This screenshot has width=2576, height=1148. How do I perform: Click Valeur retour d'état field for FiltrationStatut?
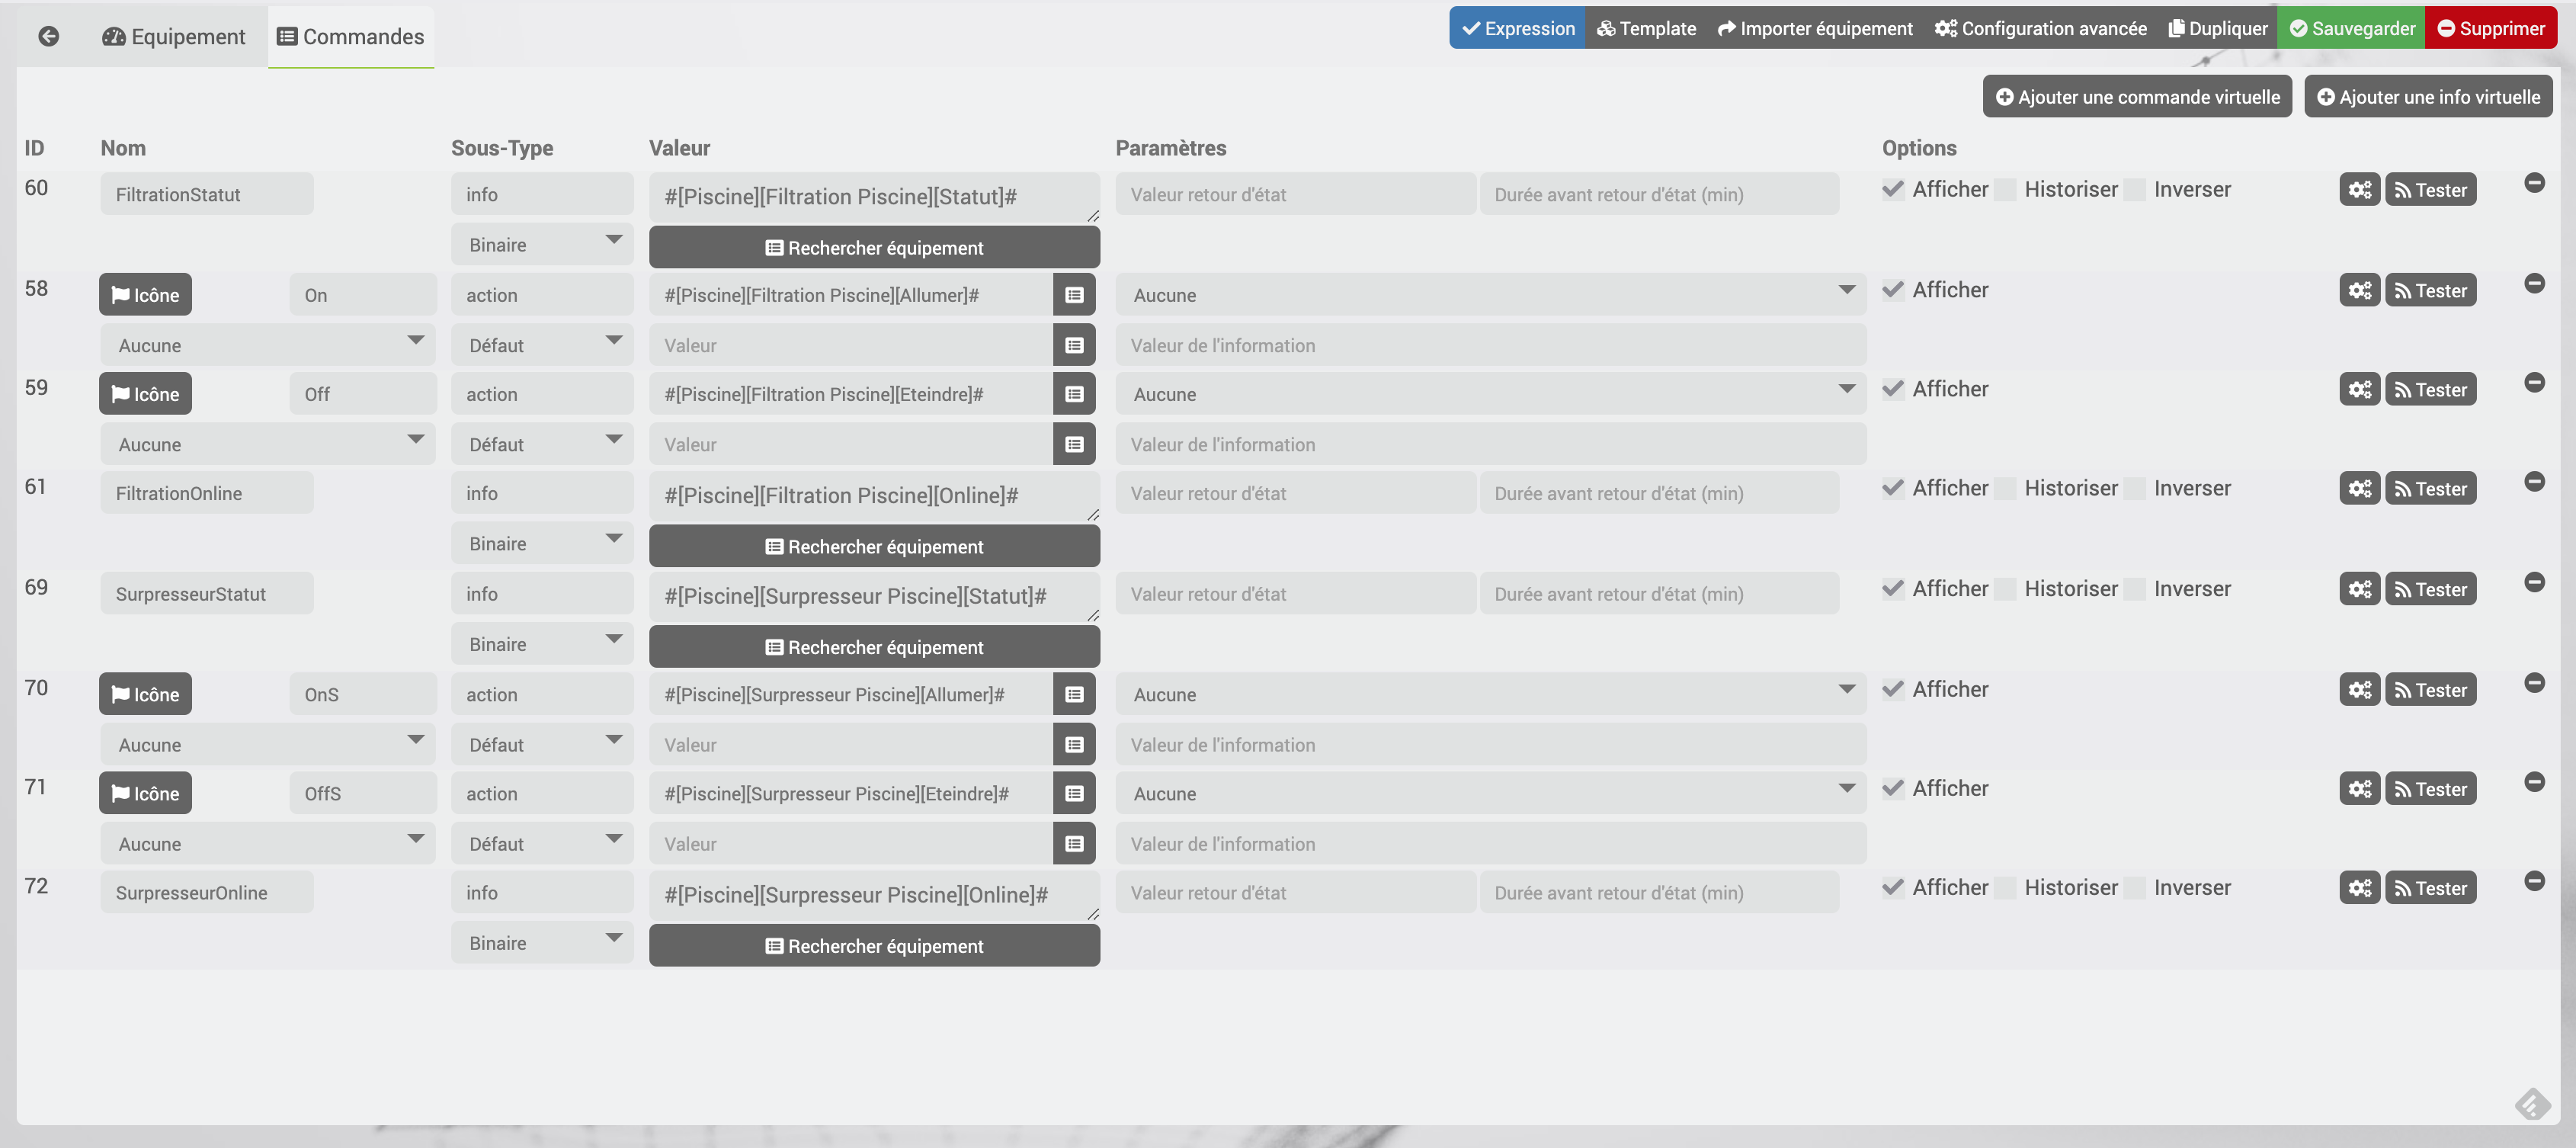point(1296,194)
